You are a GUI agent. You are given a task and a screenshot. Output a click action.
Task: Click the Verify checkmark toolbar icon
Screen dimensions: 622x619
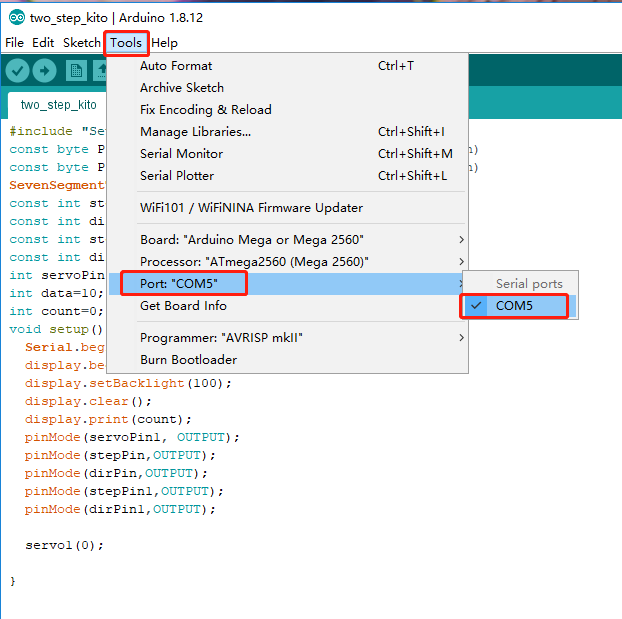pyautogui.click(x=17, y=70)
